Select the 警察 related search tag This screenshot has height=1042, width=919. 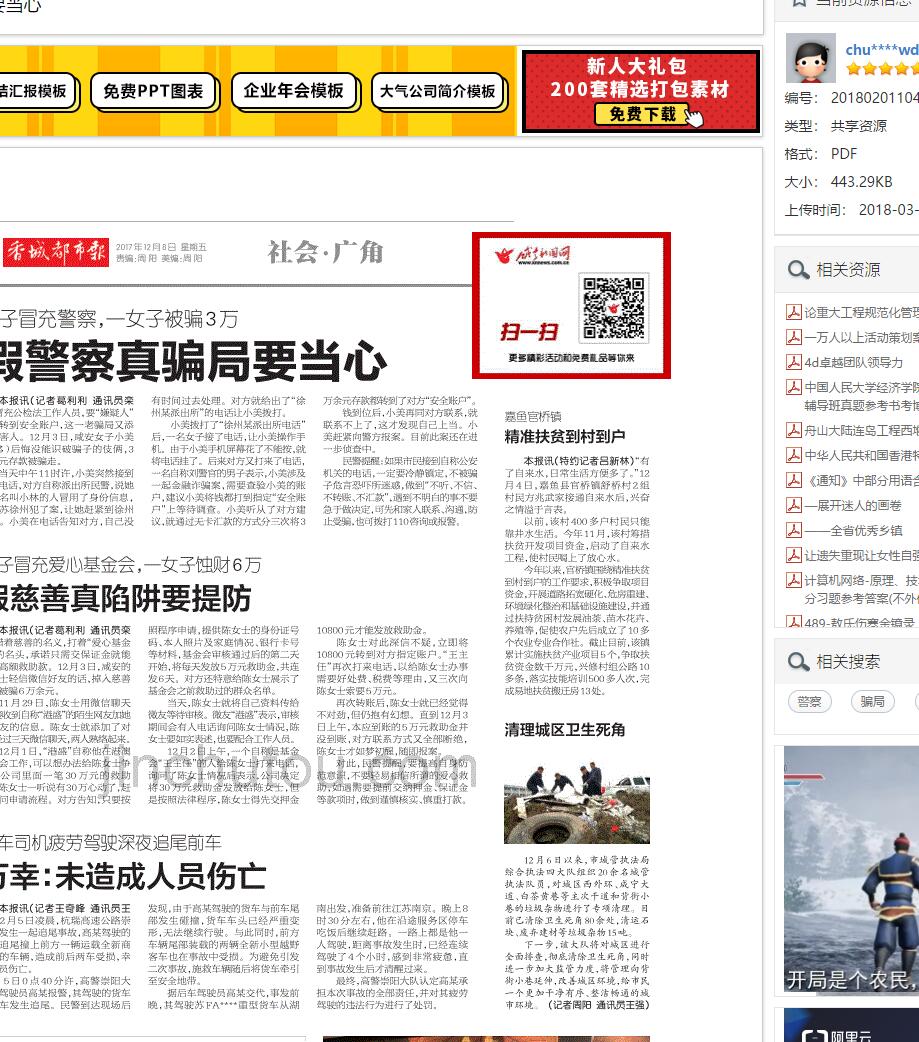809,701
